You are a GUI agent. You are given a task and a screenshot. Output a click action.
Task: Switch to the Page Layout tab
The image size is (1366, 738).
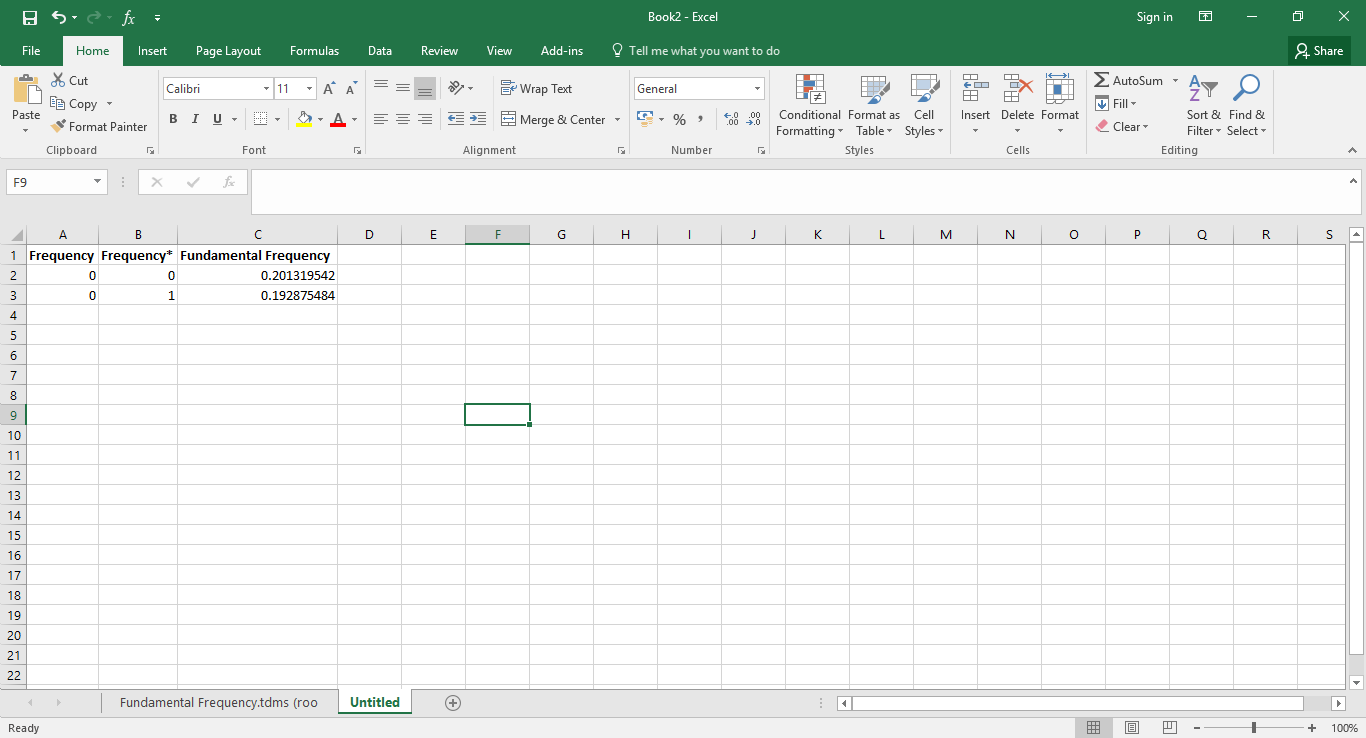click(x=228, y=51)
